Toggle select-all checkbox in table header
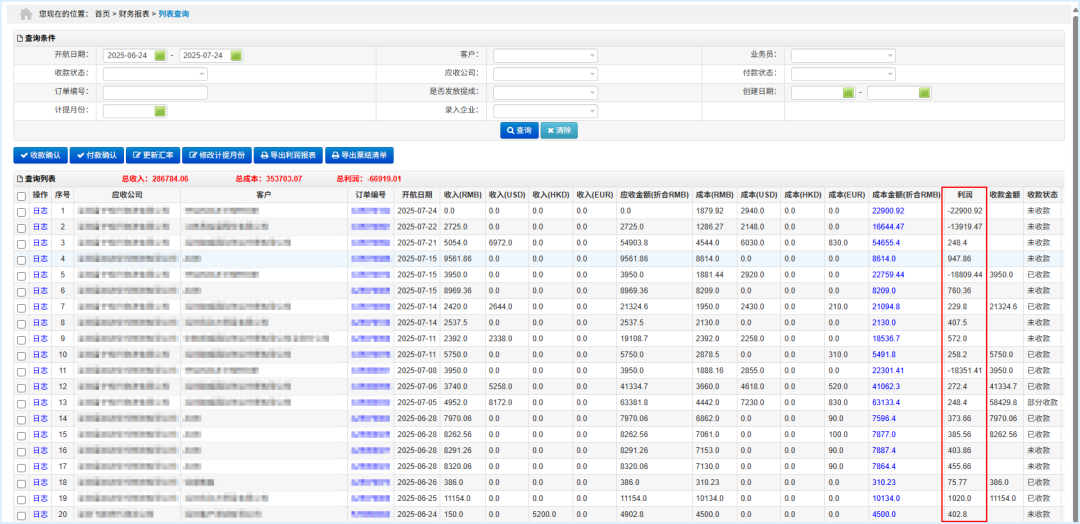 tap(22, 196)
